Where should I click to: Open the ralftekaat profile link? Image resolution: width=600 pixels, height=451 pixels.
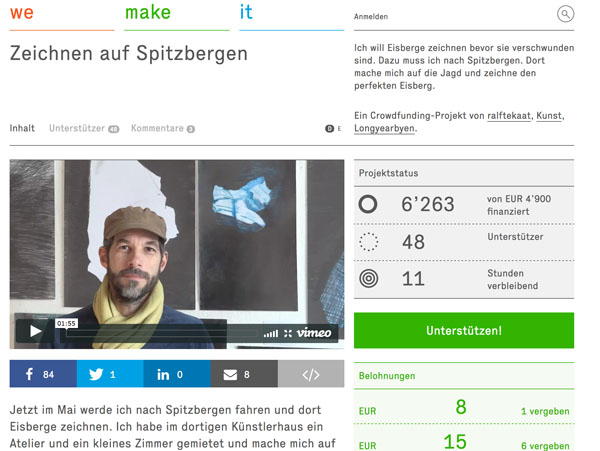[x=509, y=116]
